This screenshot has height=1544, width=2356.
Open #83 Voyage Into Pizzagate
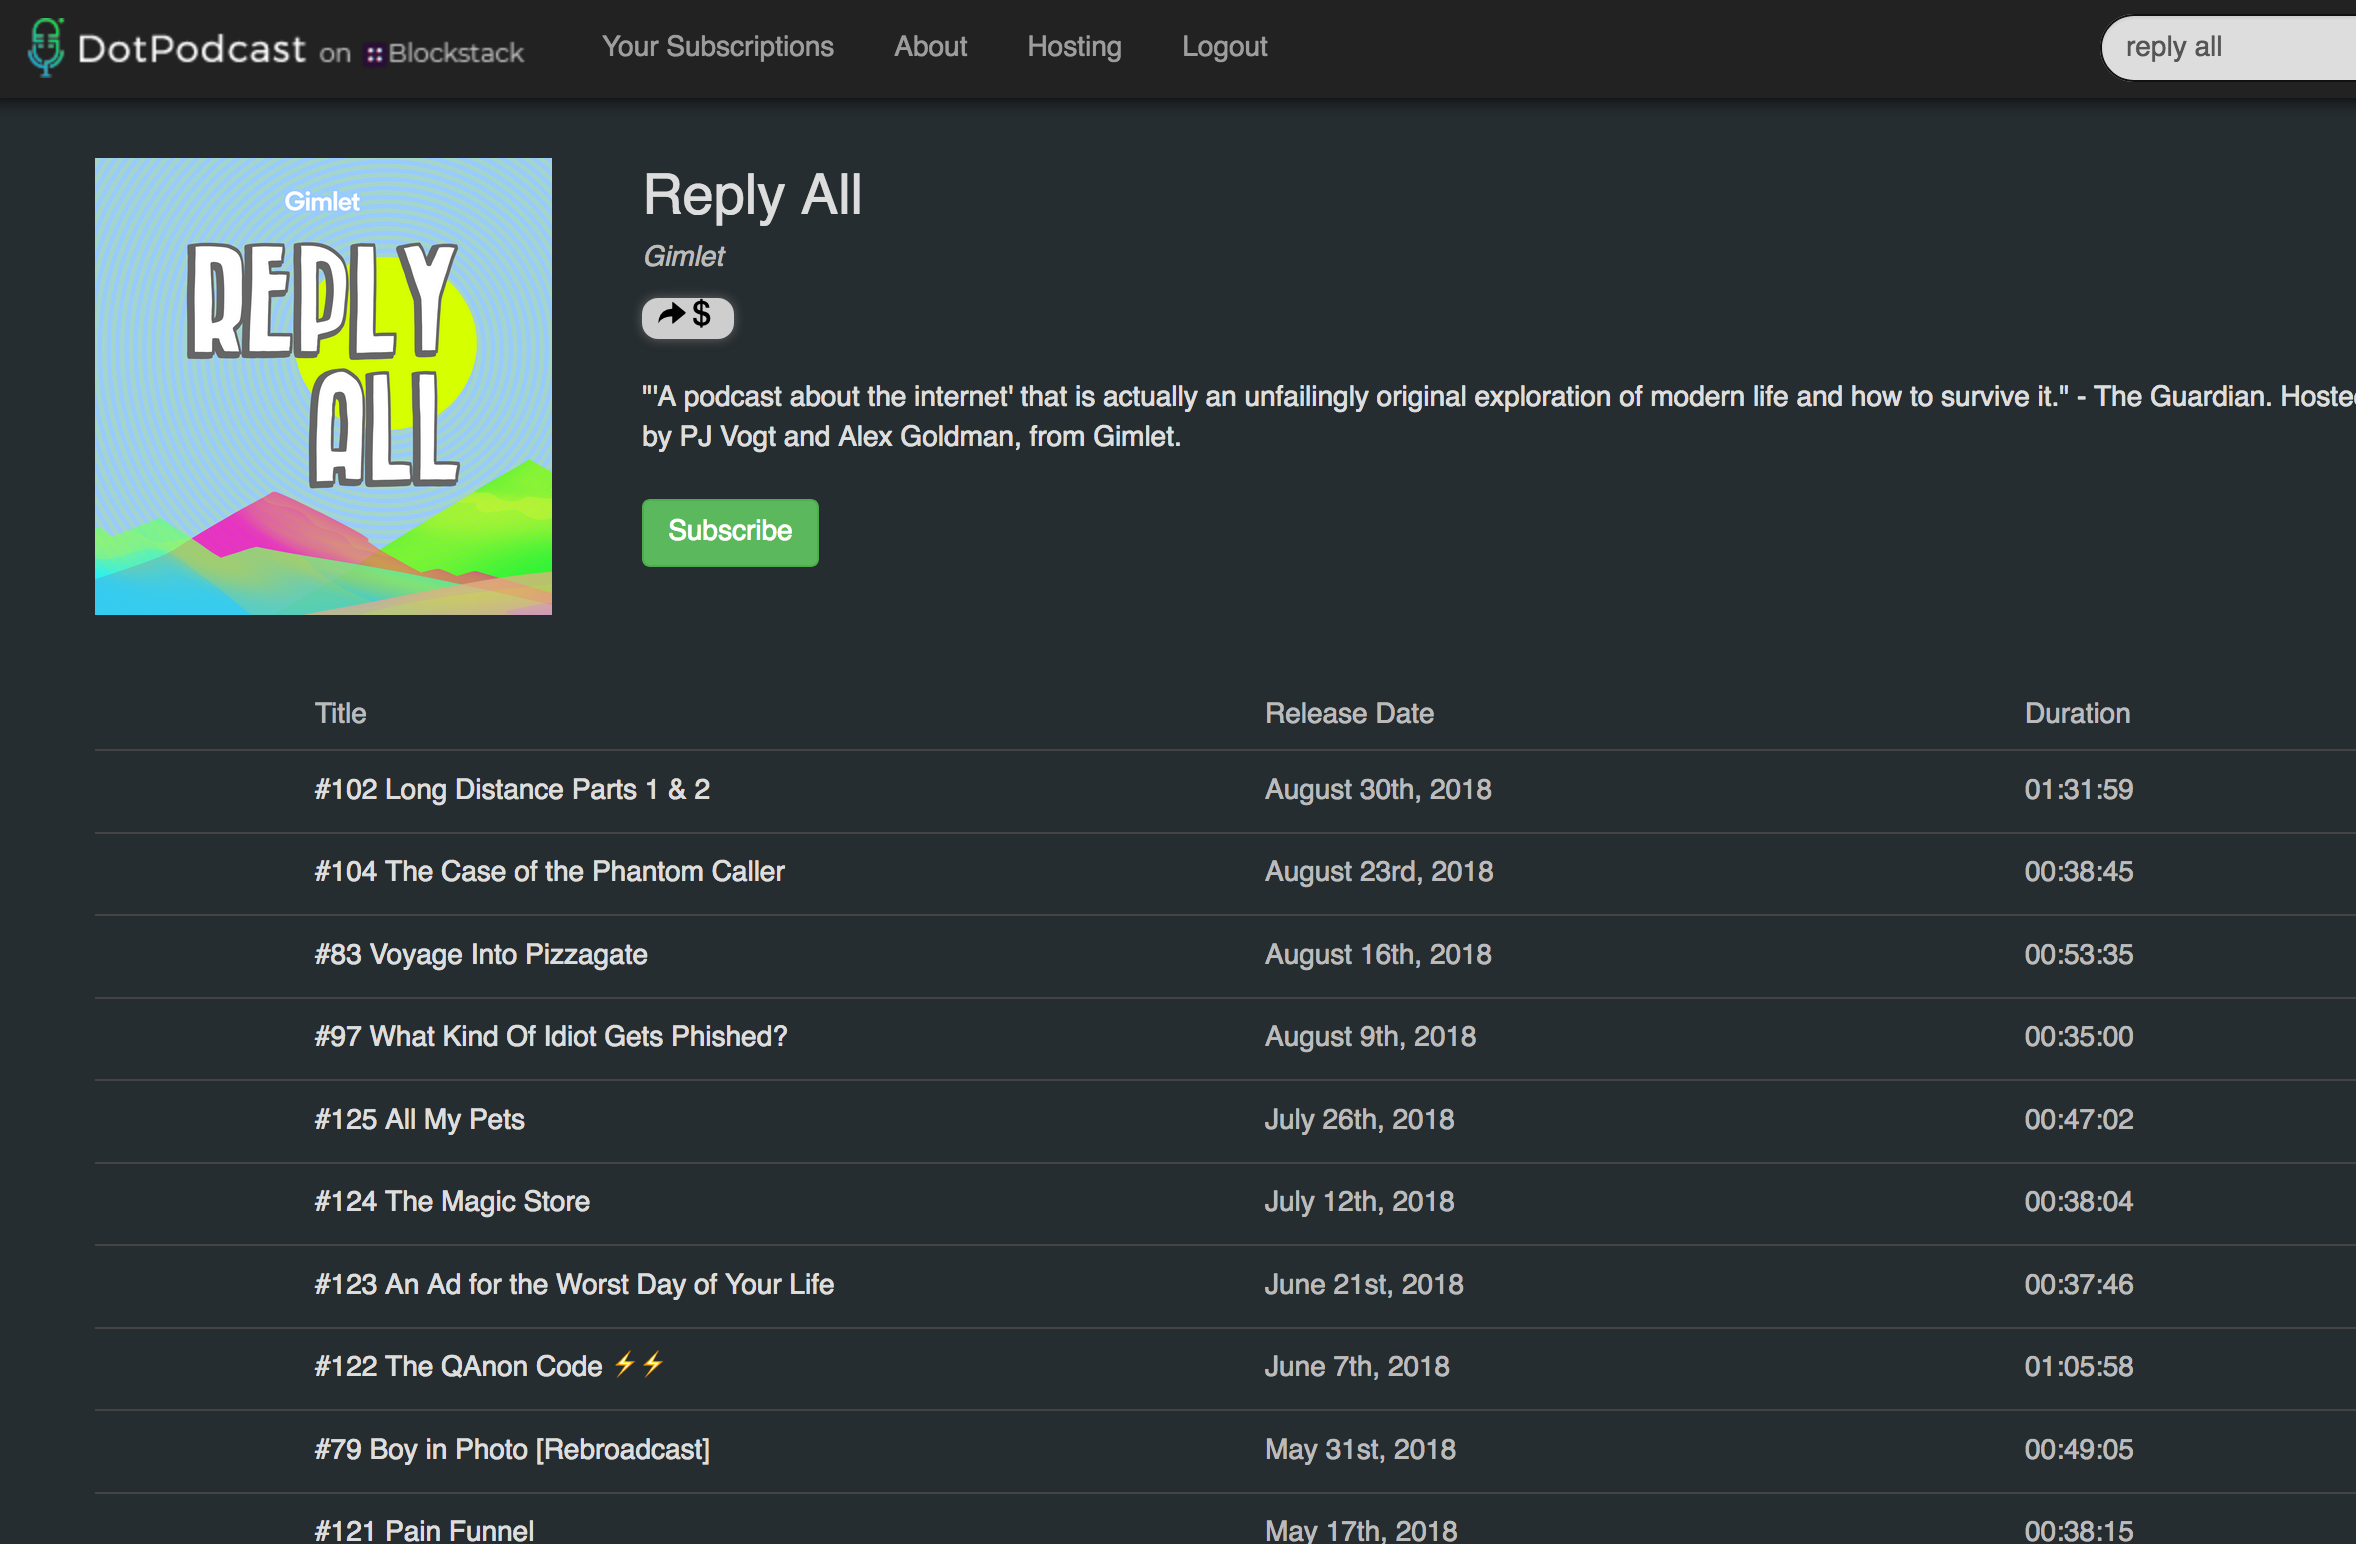click(481, 954)
